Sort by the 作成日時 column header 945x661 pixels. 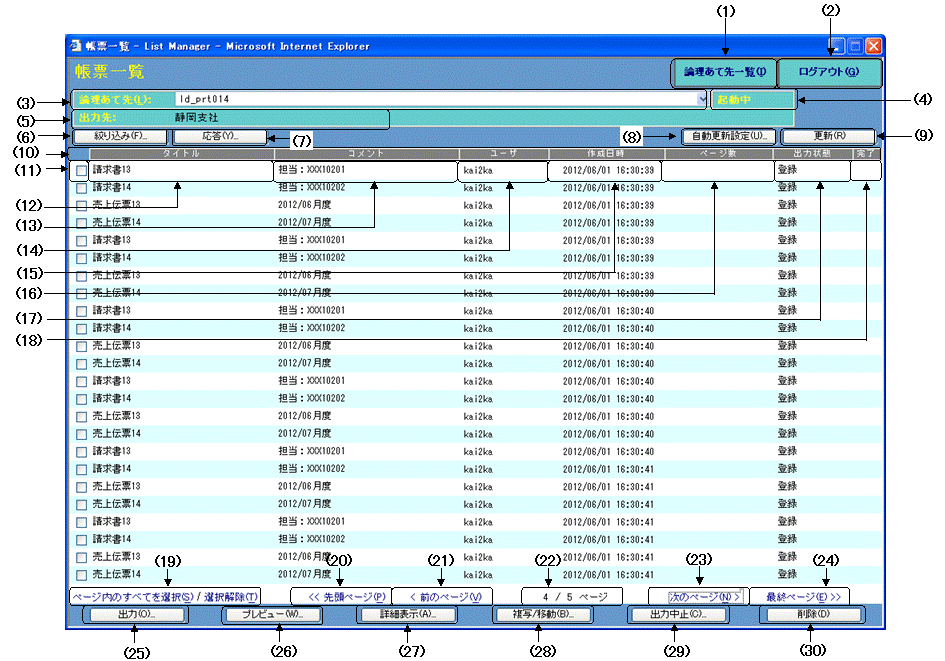click(605, 154)
